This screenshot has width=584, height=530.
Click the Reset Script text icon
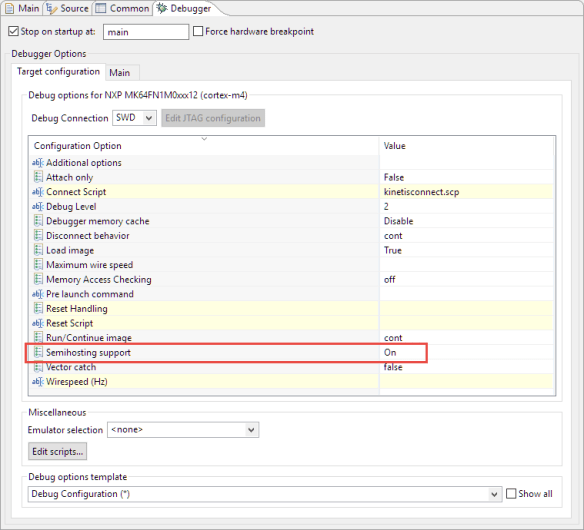coord(38,323)
